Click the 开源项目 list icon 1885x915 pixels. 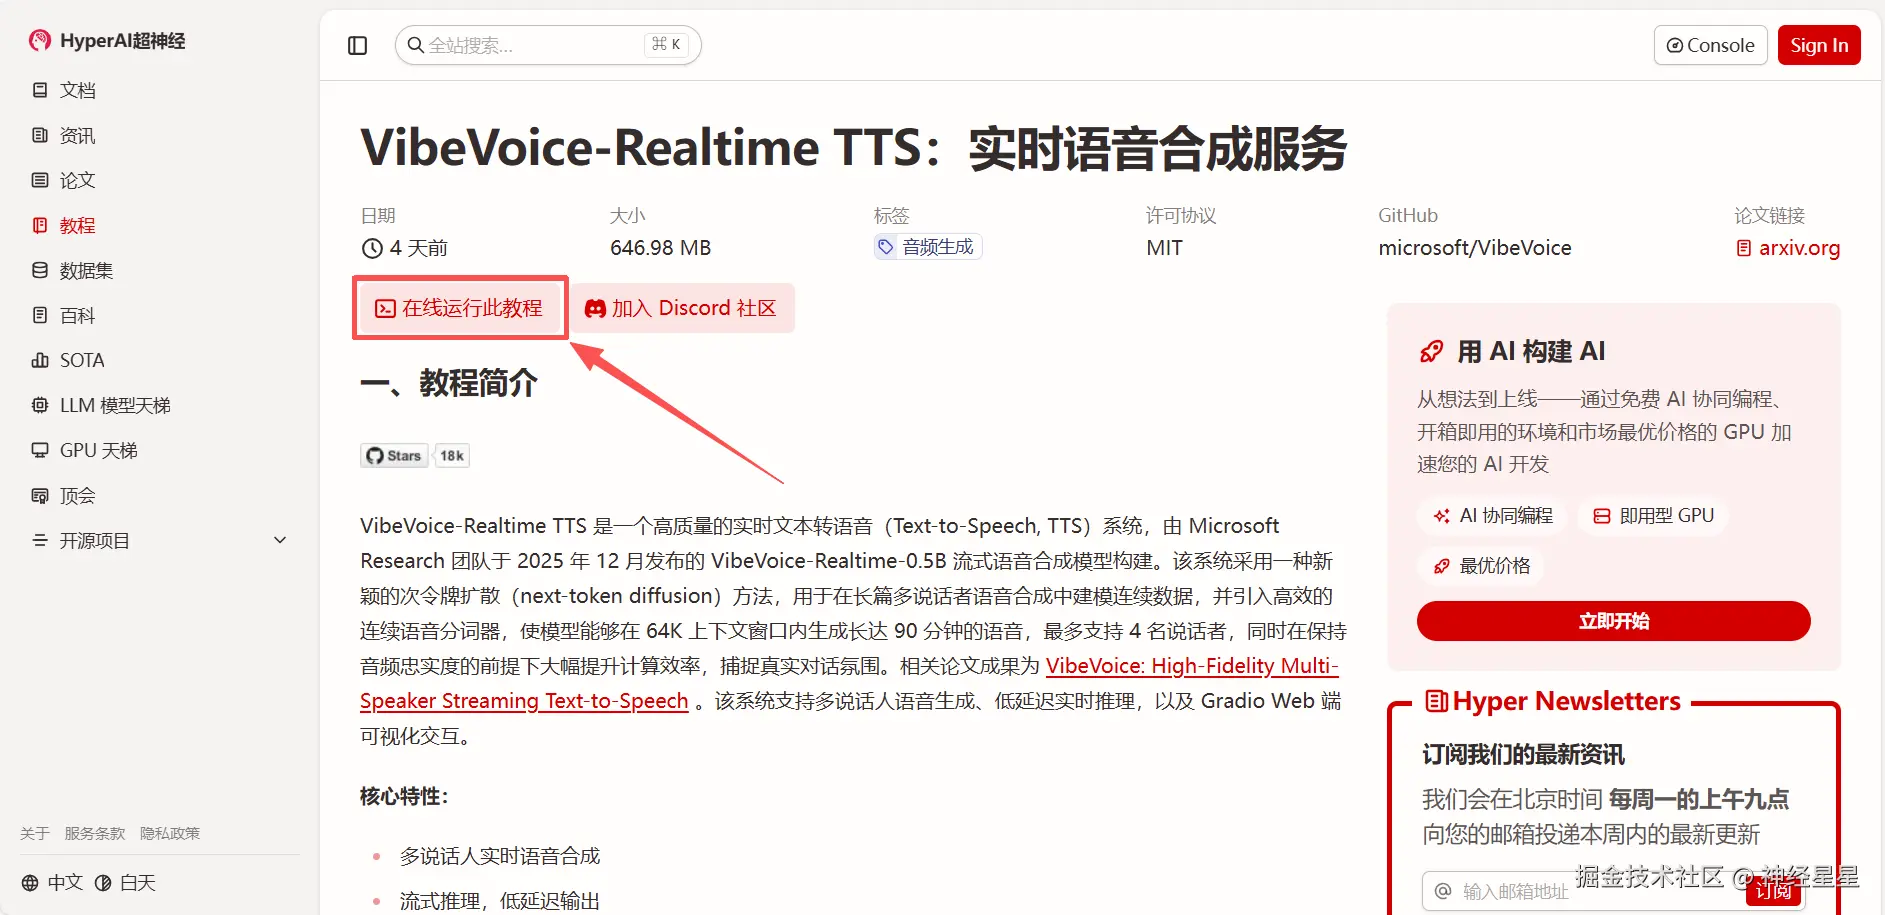40,540
